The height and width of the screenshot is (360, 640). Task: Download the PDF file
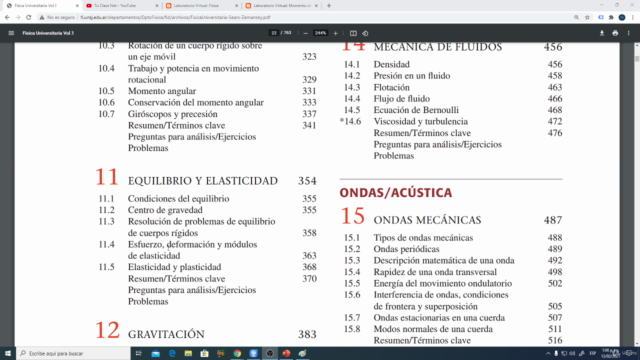coord(602,33)
